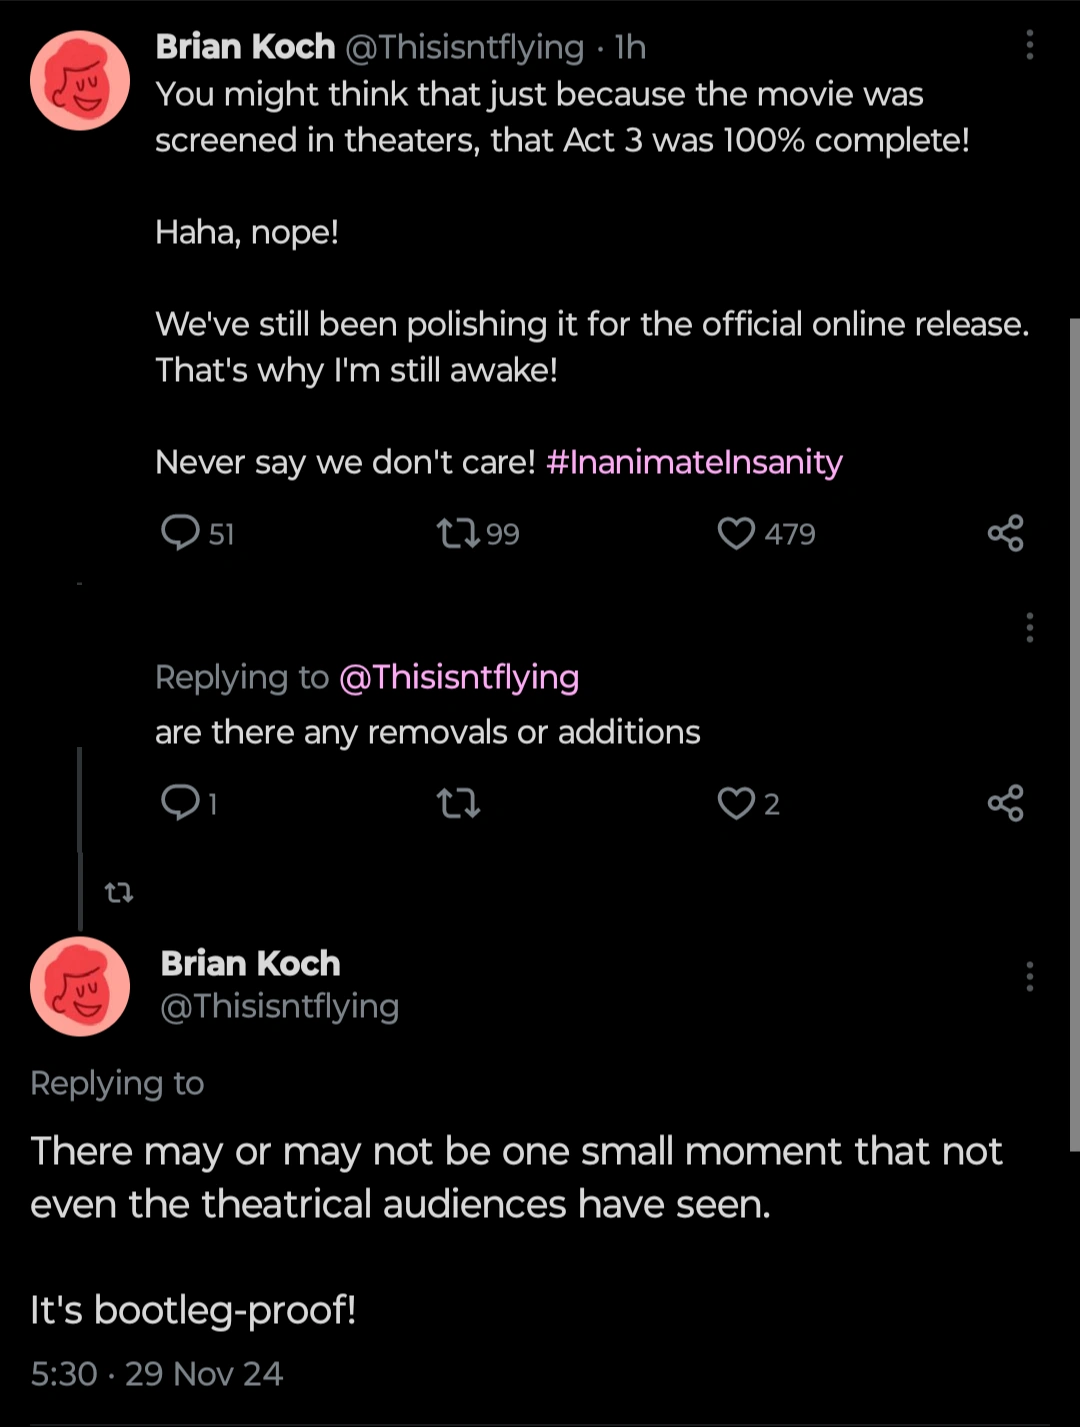The image size is (1080, 1427).
Task: Open Brian Koch's name on the top tweet
Action: click(245, 47)
